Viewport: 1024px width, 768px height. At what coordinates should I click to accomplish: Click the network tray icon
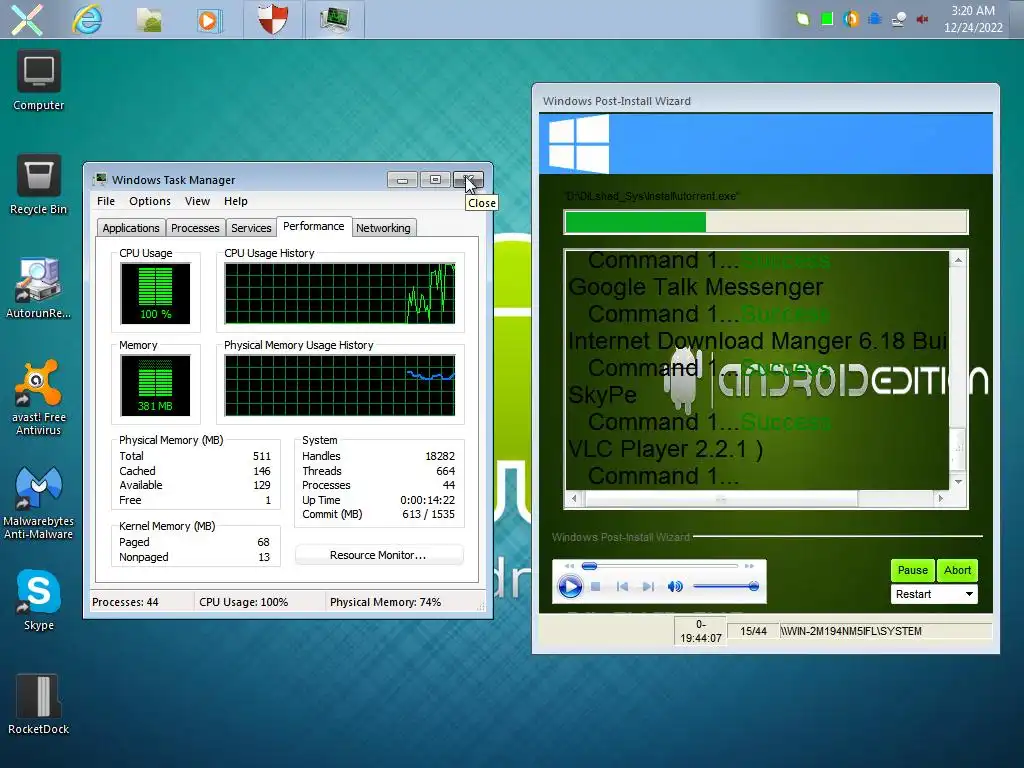pos(899,19)
